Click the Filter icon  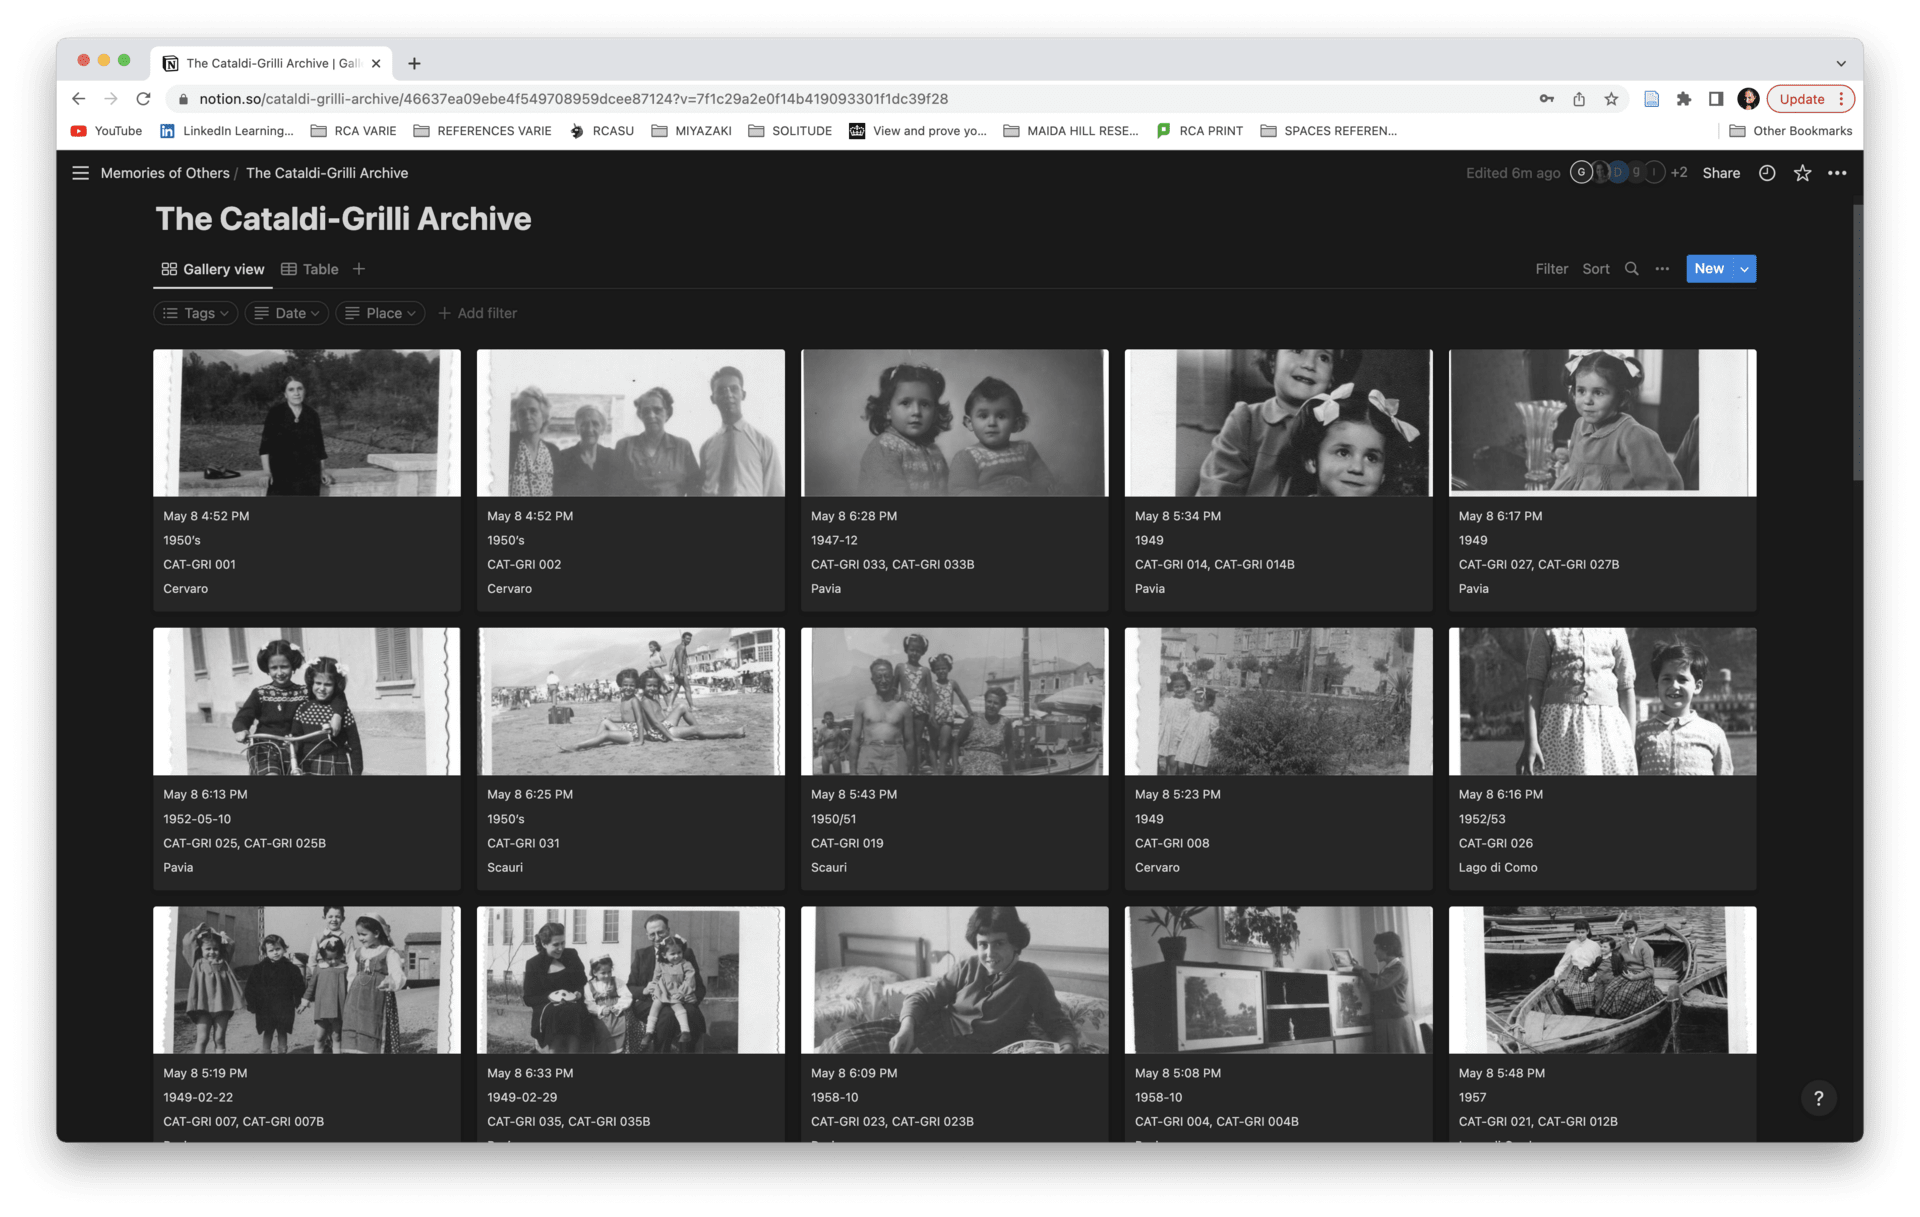[x=1551, y=269]
